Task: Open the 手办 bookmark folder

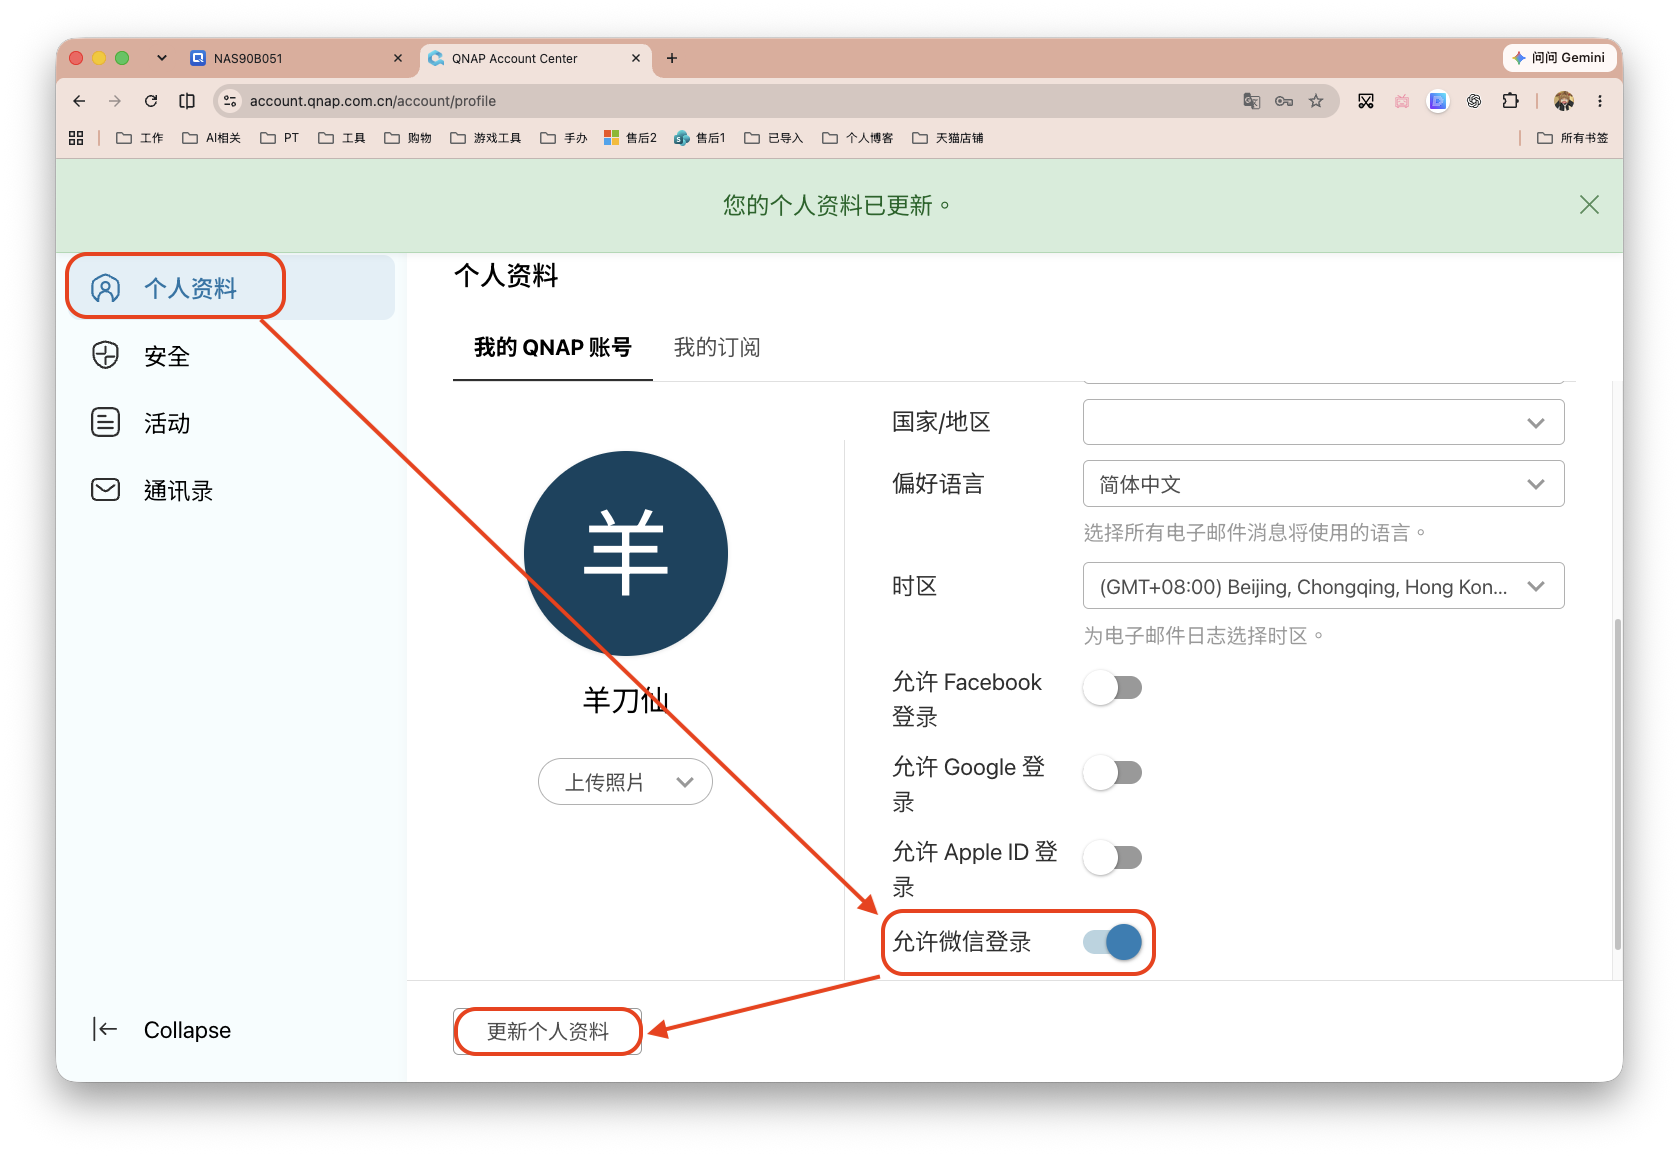Action: (x=564, y=138)
